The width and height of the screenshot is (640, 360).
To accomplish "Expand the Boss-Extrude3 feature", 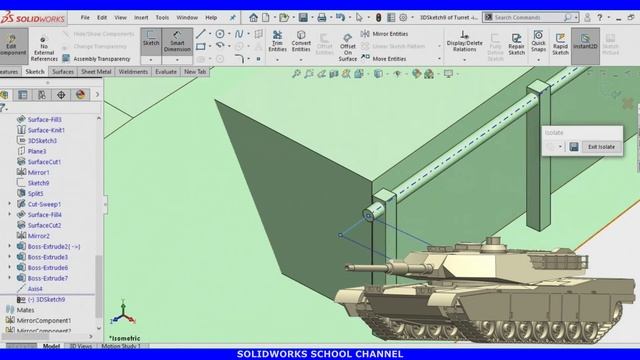I will click(10, 257).
